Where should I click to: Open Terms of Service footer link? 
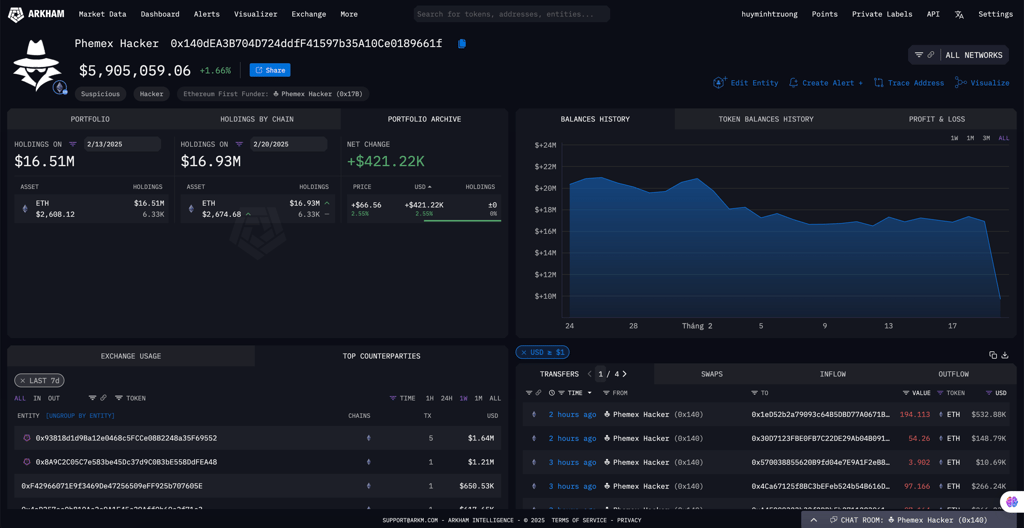click(x=581, y=520)
